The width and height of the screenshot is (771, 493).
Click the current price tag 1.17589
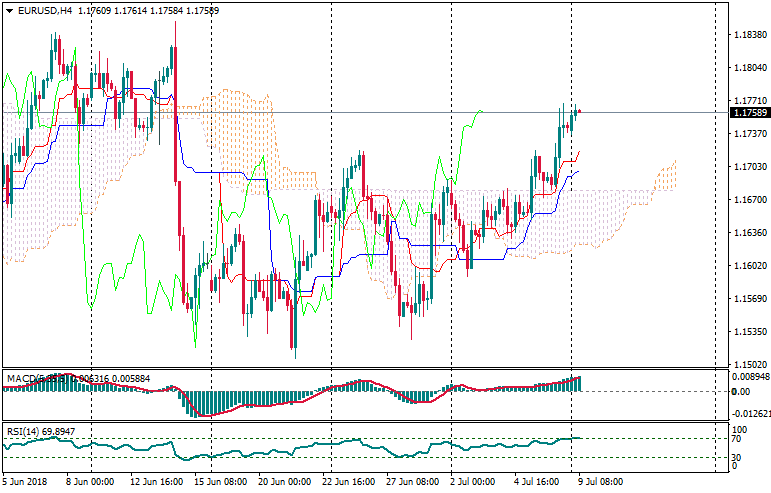tap(744, 113)
